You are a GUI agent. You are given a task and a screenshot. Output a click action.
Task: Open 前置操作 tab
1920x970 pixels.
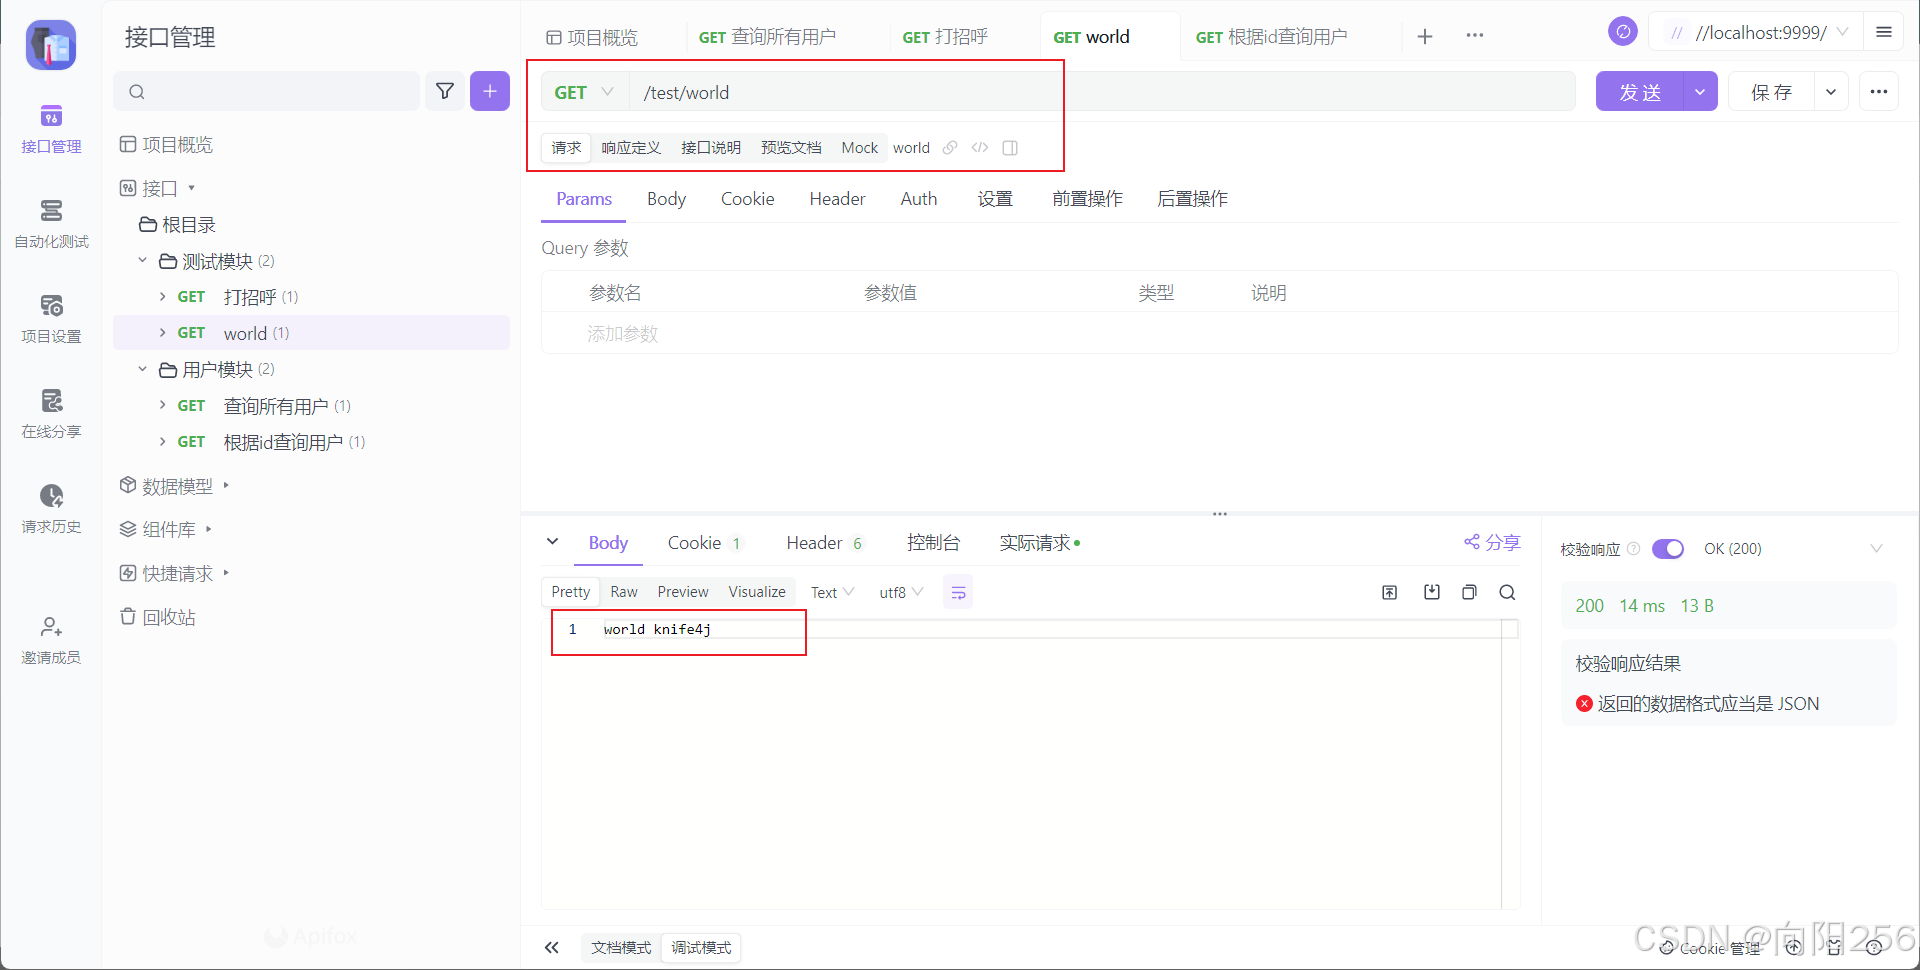coord(1087,199)
